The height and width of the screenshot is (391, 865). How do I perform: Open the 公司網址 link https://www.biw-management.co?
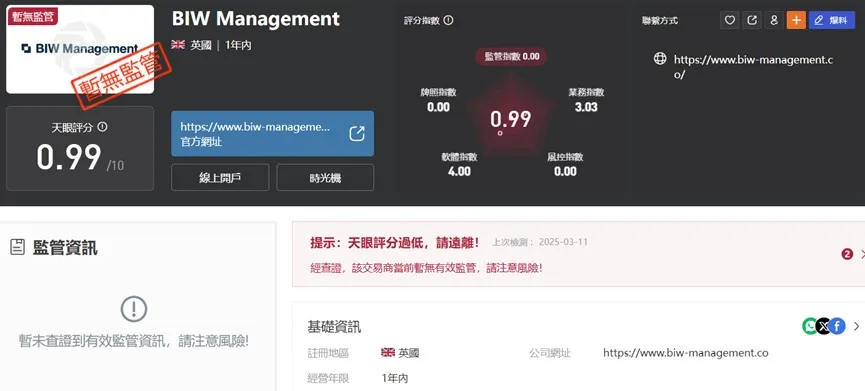coord(686,353)
